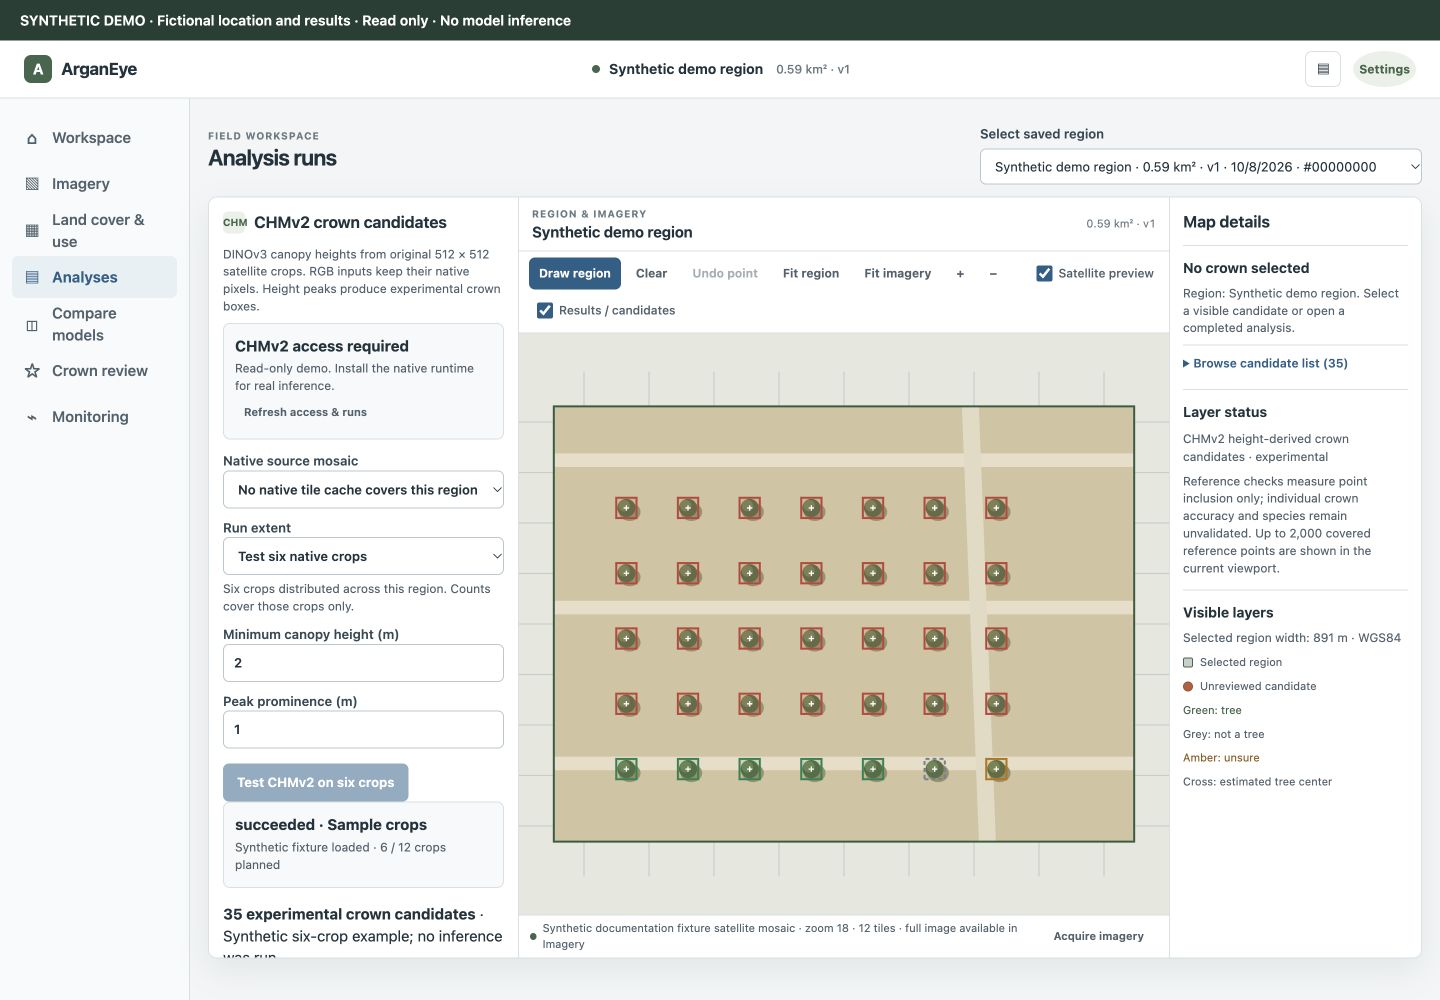Viewport: 1440px width, 1000px height.
Task: Uncheck the Results / candidates checkbox
Action: click(545, 310)
